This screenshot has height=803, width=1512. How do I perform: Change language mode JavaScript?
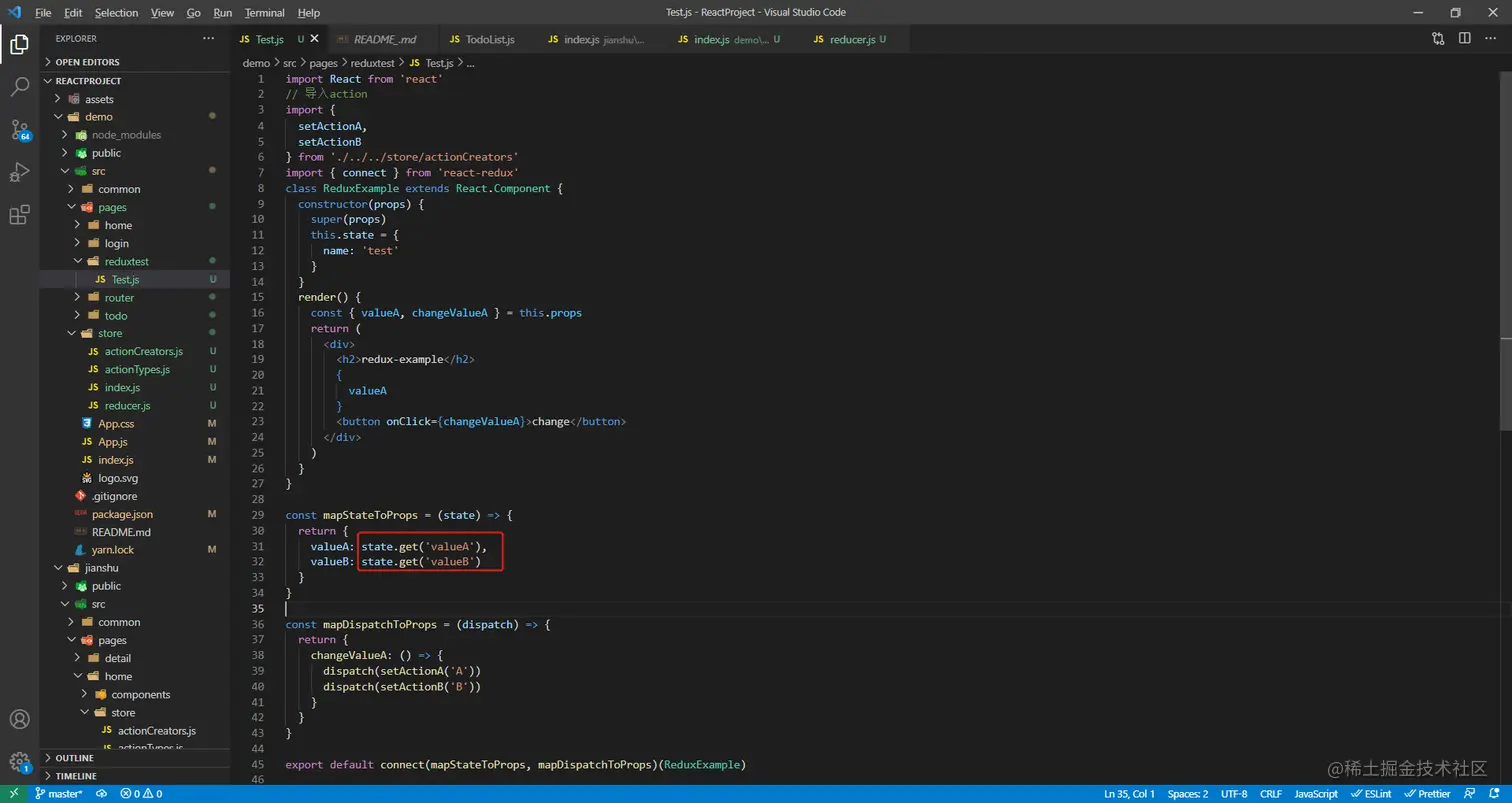pos(1316,794)
